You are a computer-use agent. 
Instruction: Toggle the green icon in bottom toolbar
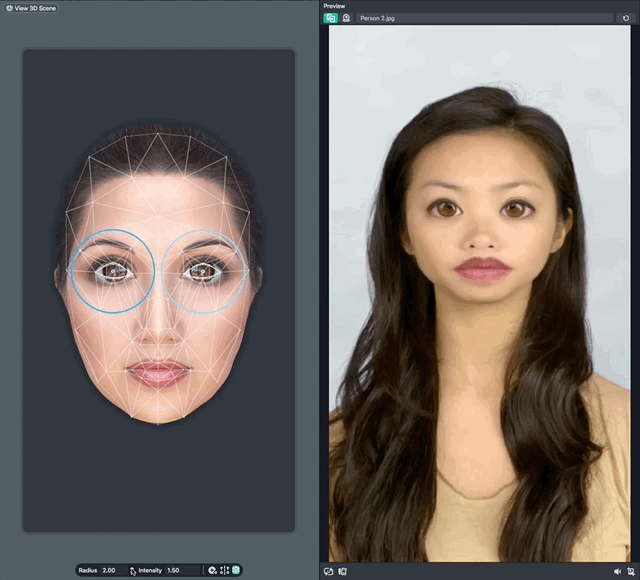pos(236,570)
